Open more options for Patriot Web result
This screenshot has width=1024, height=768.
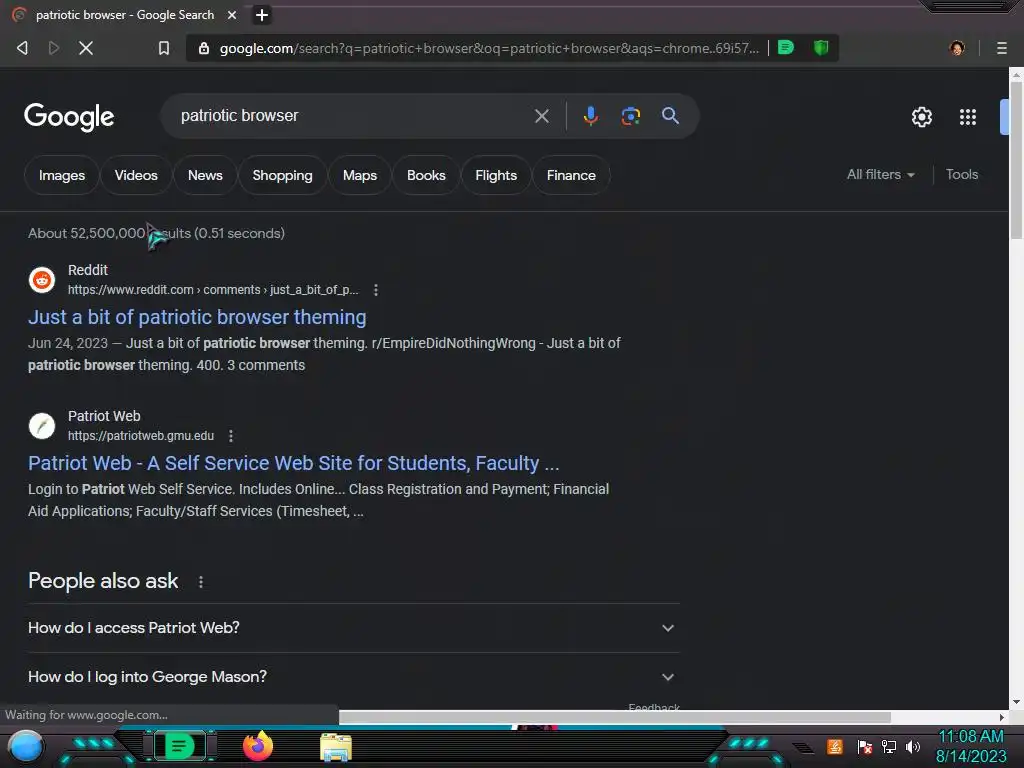(x=231, y=436)
